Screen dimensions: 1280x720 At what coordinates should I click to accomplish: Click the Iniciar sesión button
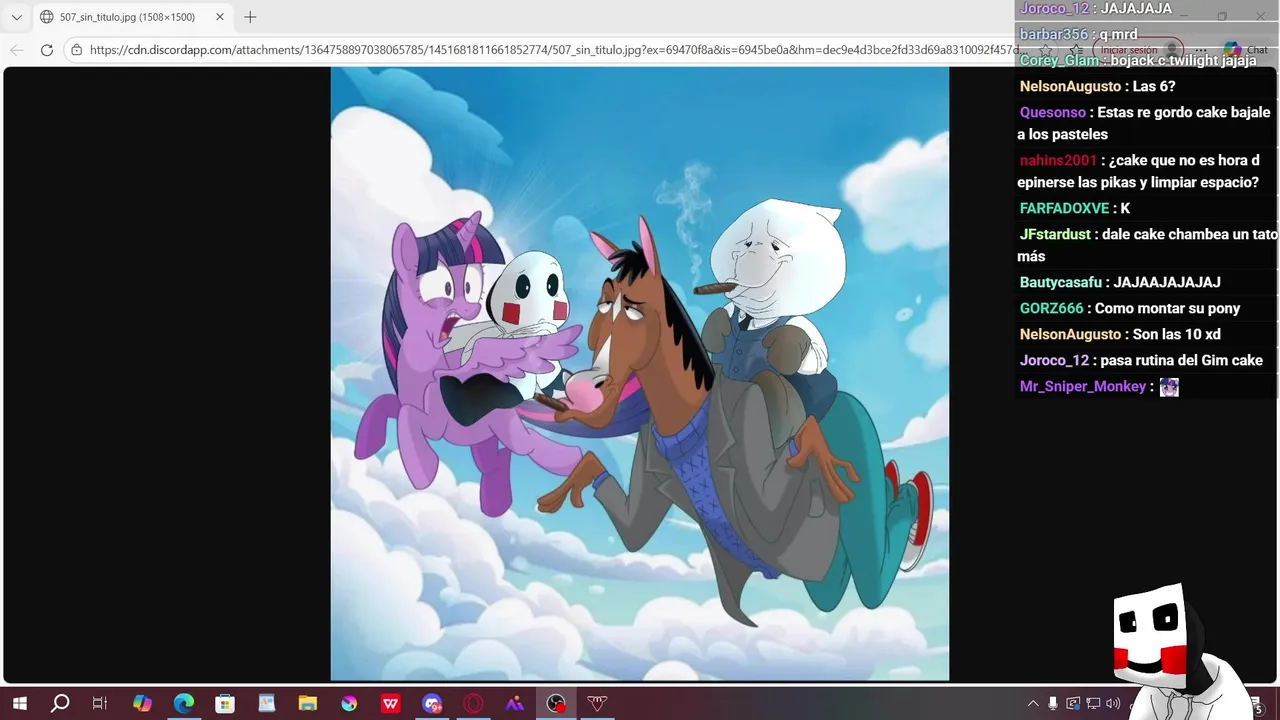pos(1137,50)
